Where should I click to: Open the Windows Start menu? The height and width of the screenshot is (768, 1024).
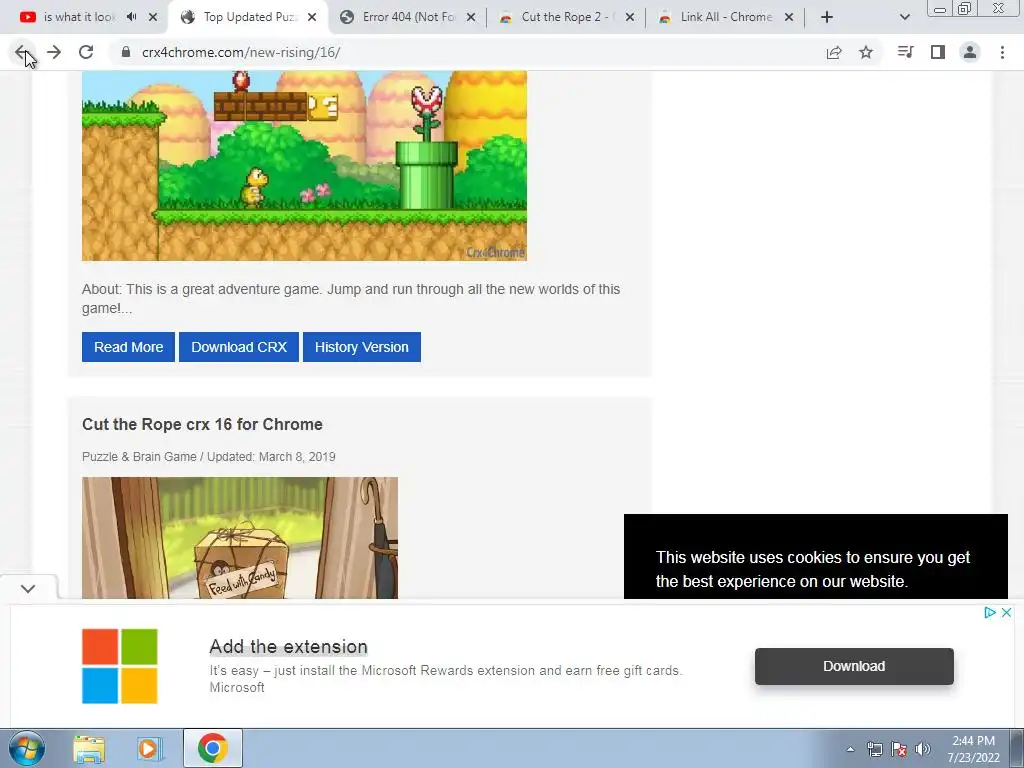click(26, 748)
